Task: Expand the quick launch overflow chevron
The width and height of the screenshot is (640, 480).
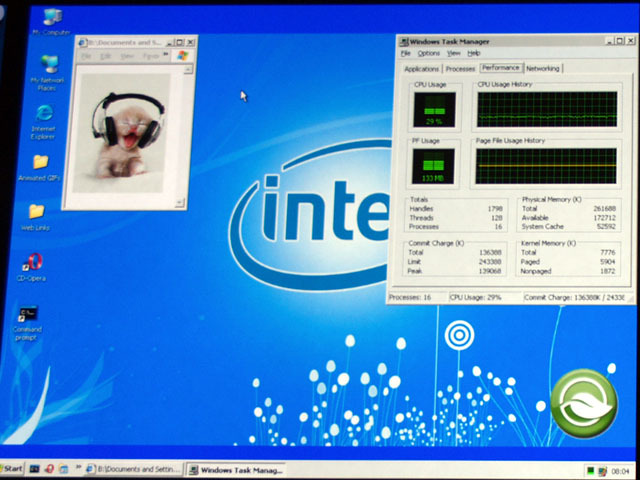Action: click(x=78, y=468)
